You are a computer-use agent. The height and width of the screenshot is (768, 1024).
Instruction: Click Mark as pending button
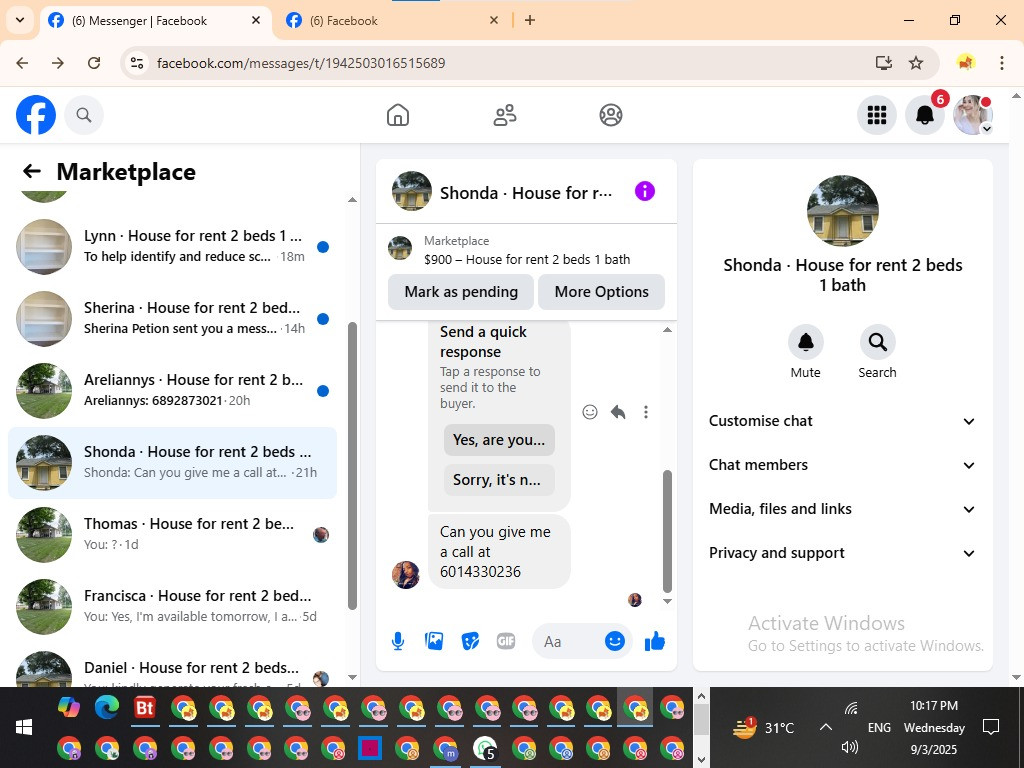pyautogui.click(x=461, y=292)
